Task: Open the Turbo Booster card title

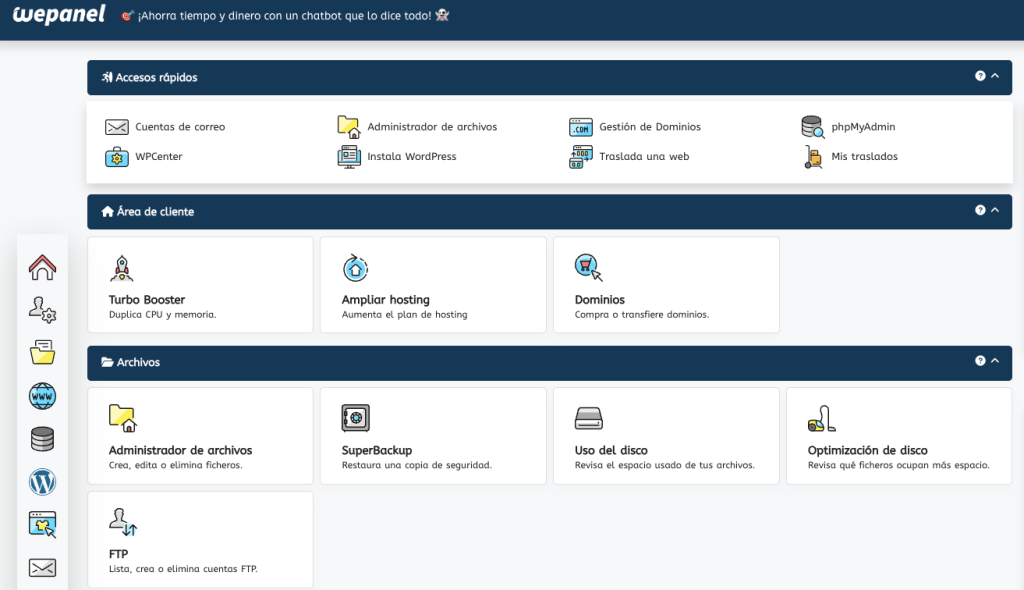Action: click(147, 300)
